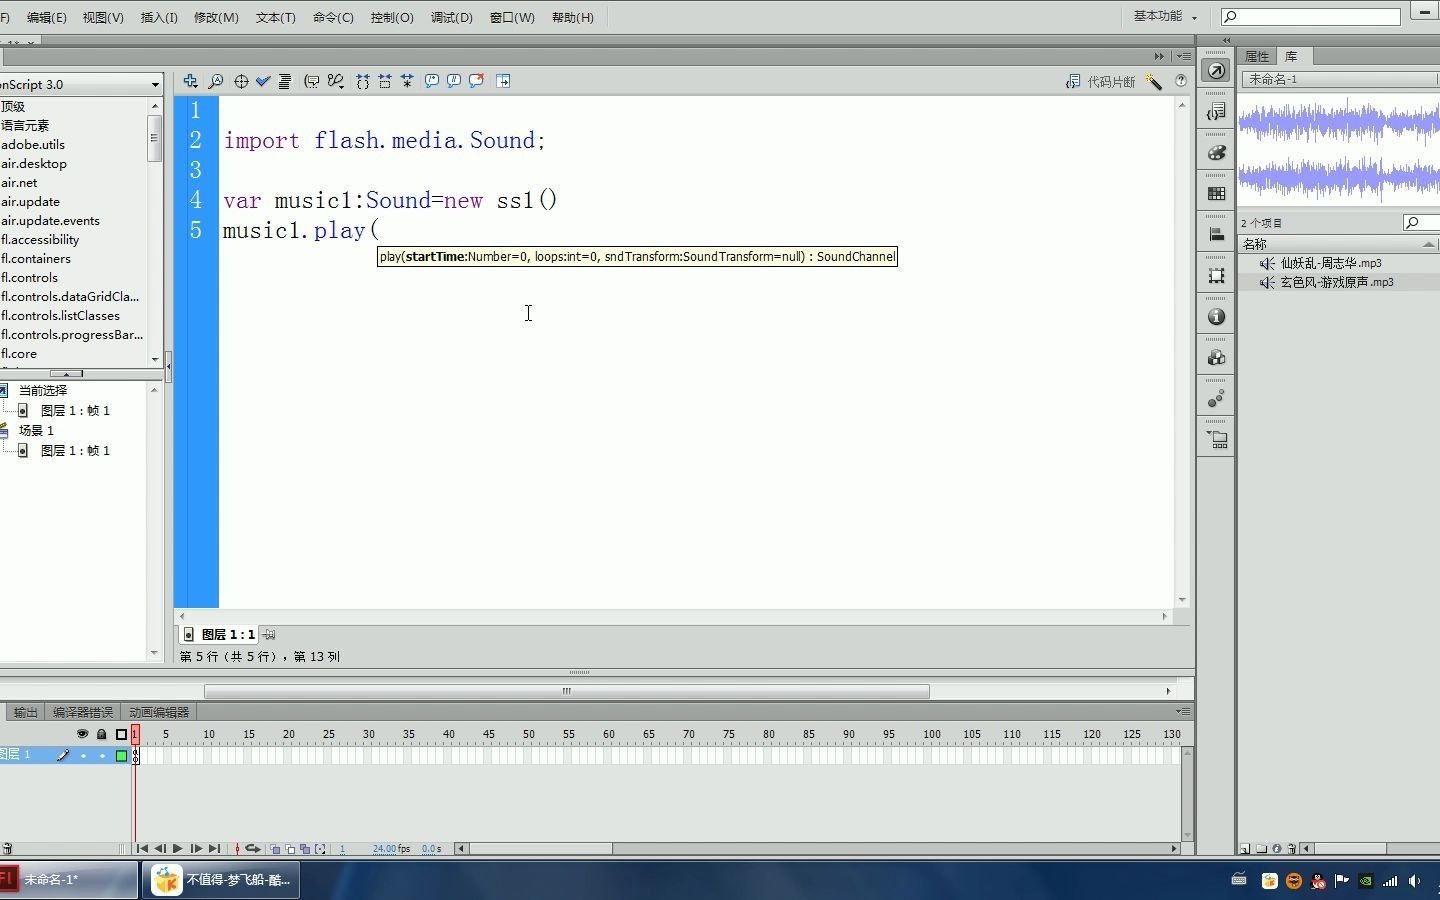Open the 插入(I) menu
This screenshot has height=900, width=1440.
(159, 17)
